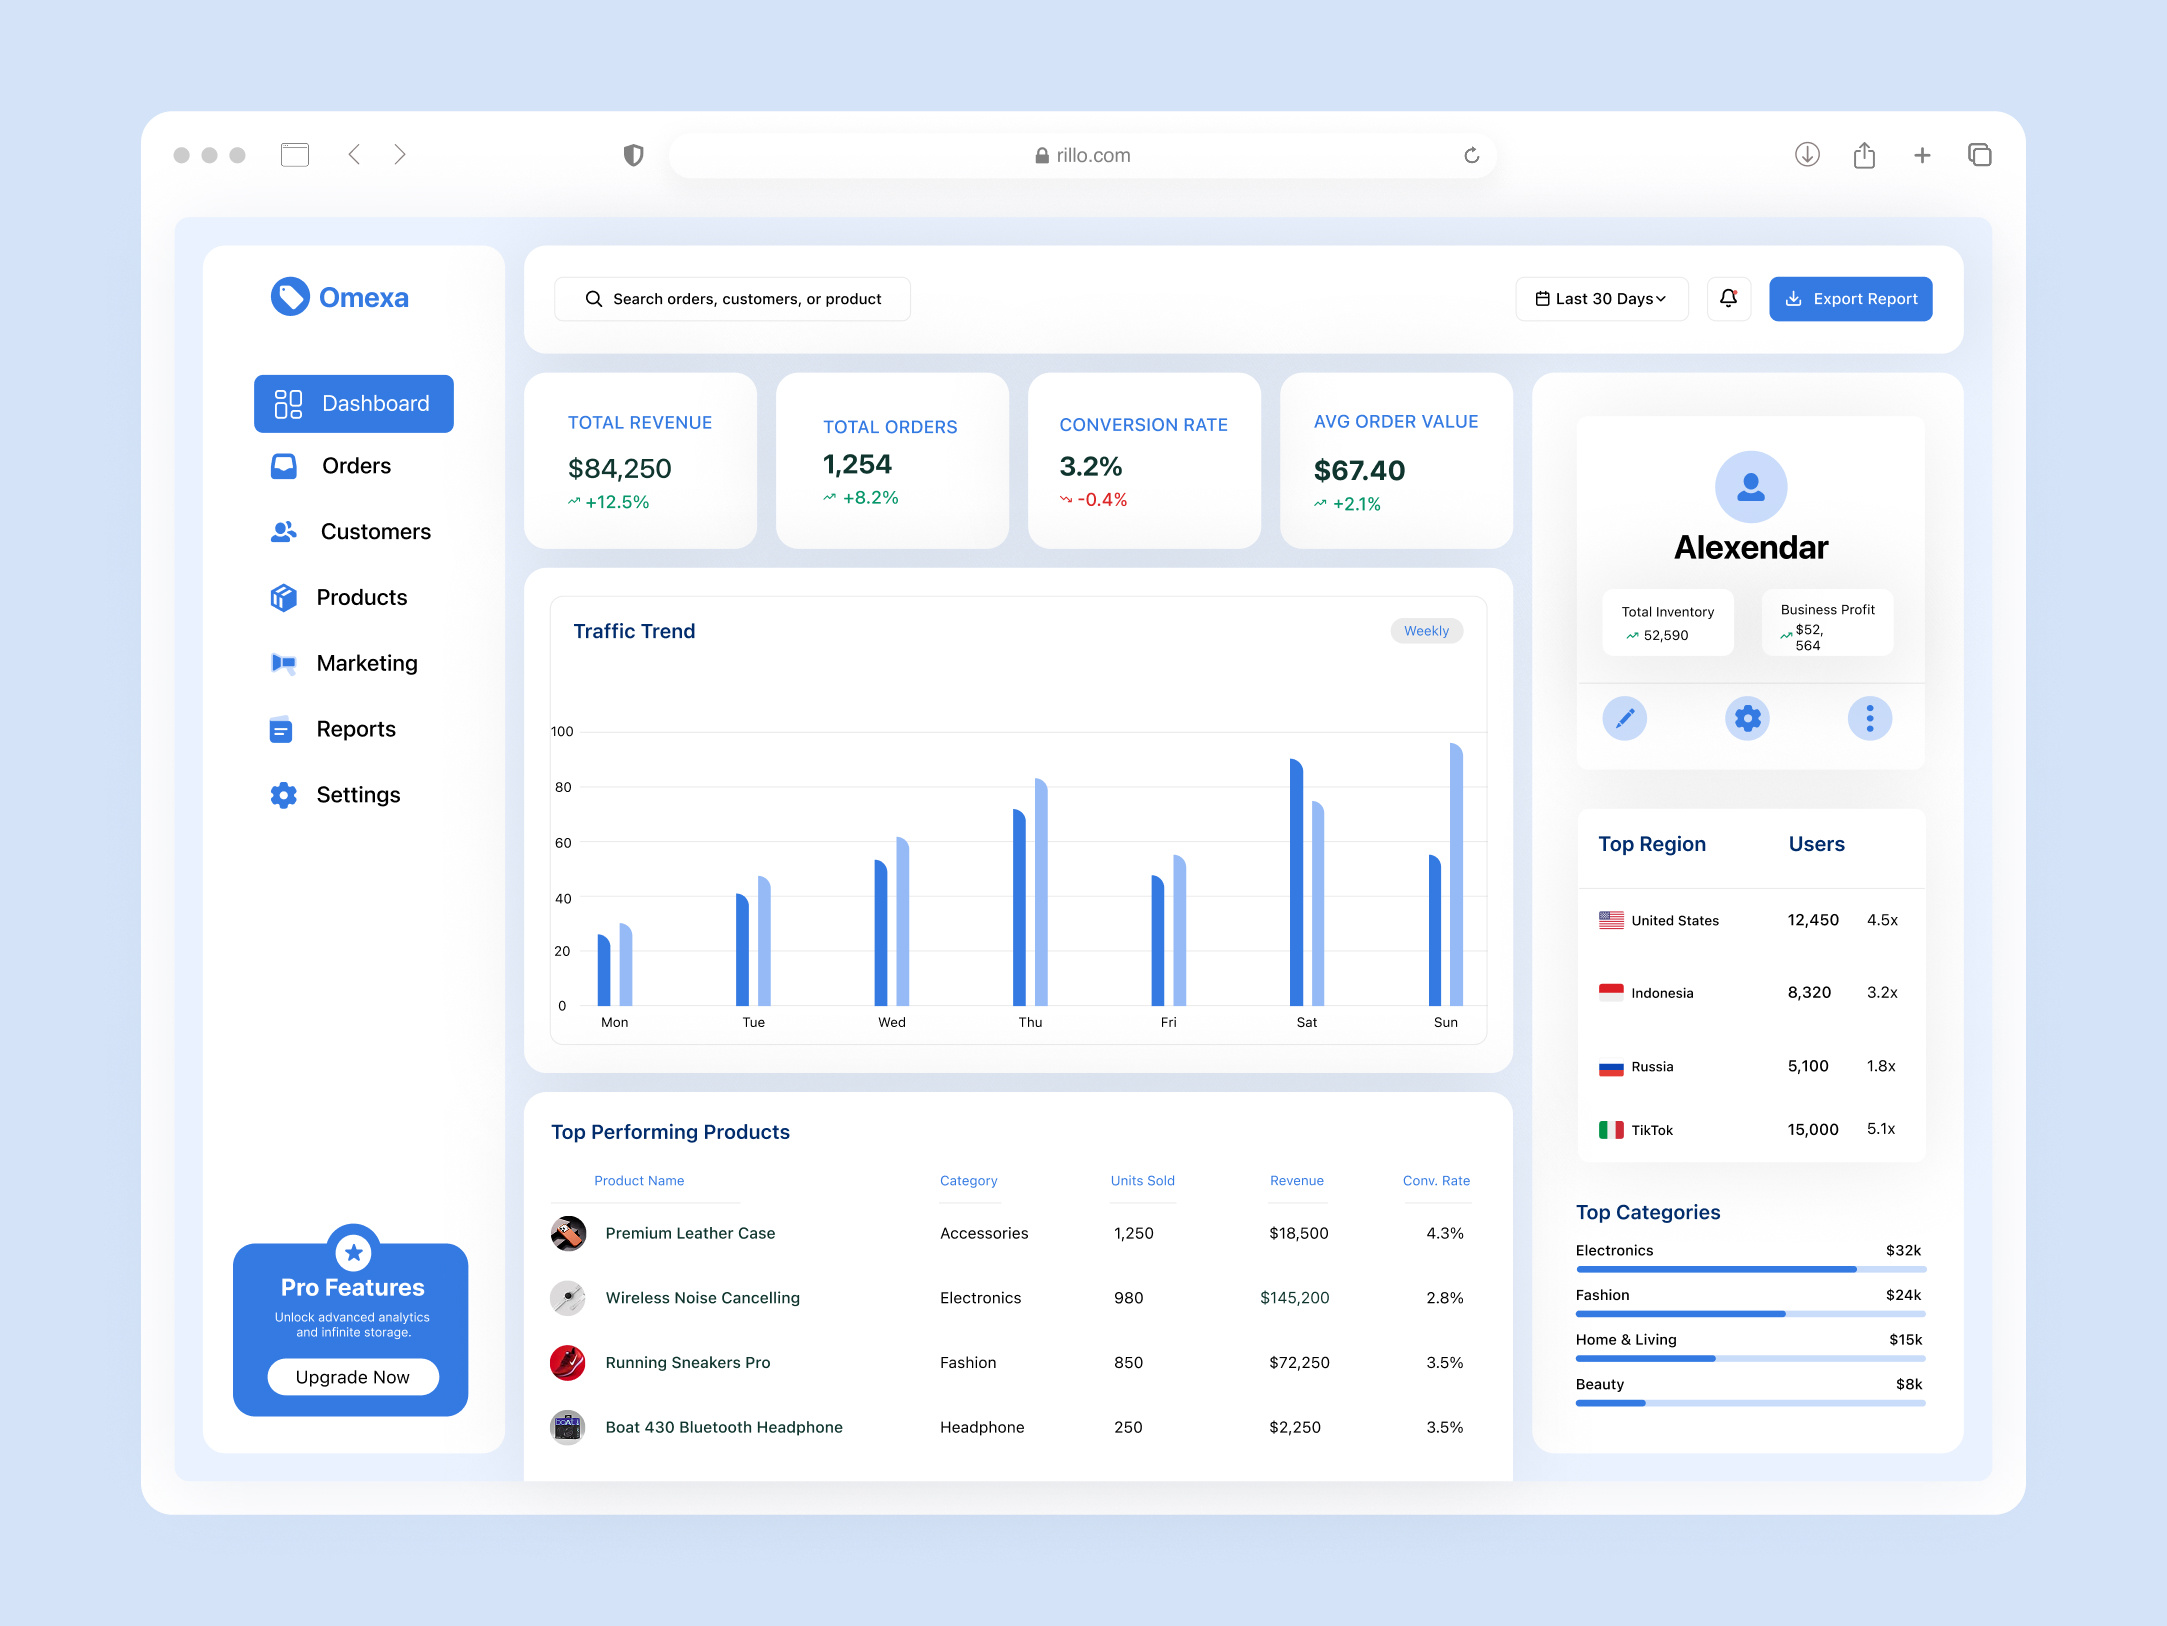
Task: Open the gear settings icon on the profile card
Action: coord(1747,718)
